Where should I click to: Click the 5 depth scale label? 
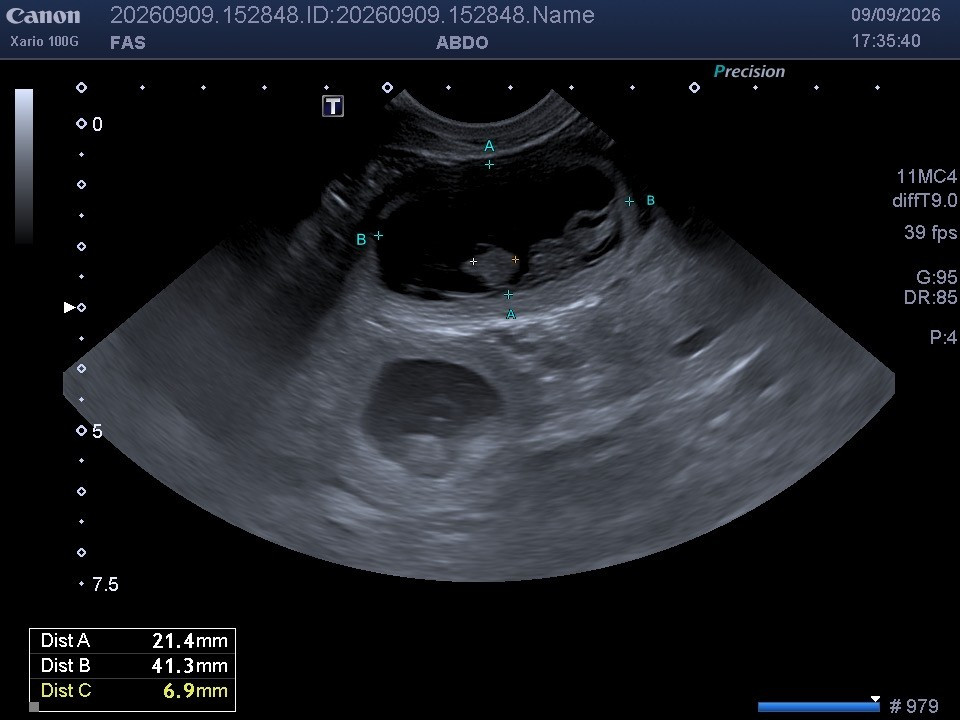tap(97, 431)
